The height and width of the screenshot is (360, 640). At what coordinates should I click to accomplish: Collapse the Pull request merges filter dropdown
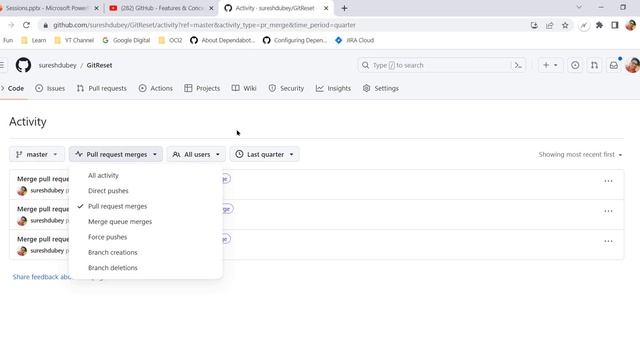point(116,154)
